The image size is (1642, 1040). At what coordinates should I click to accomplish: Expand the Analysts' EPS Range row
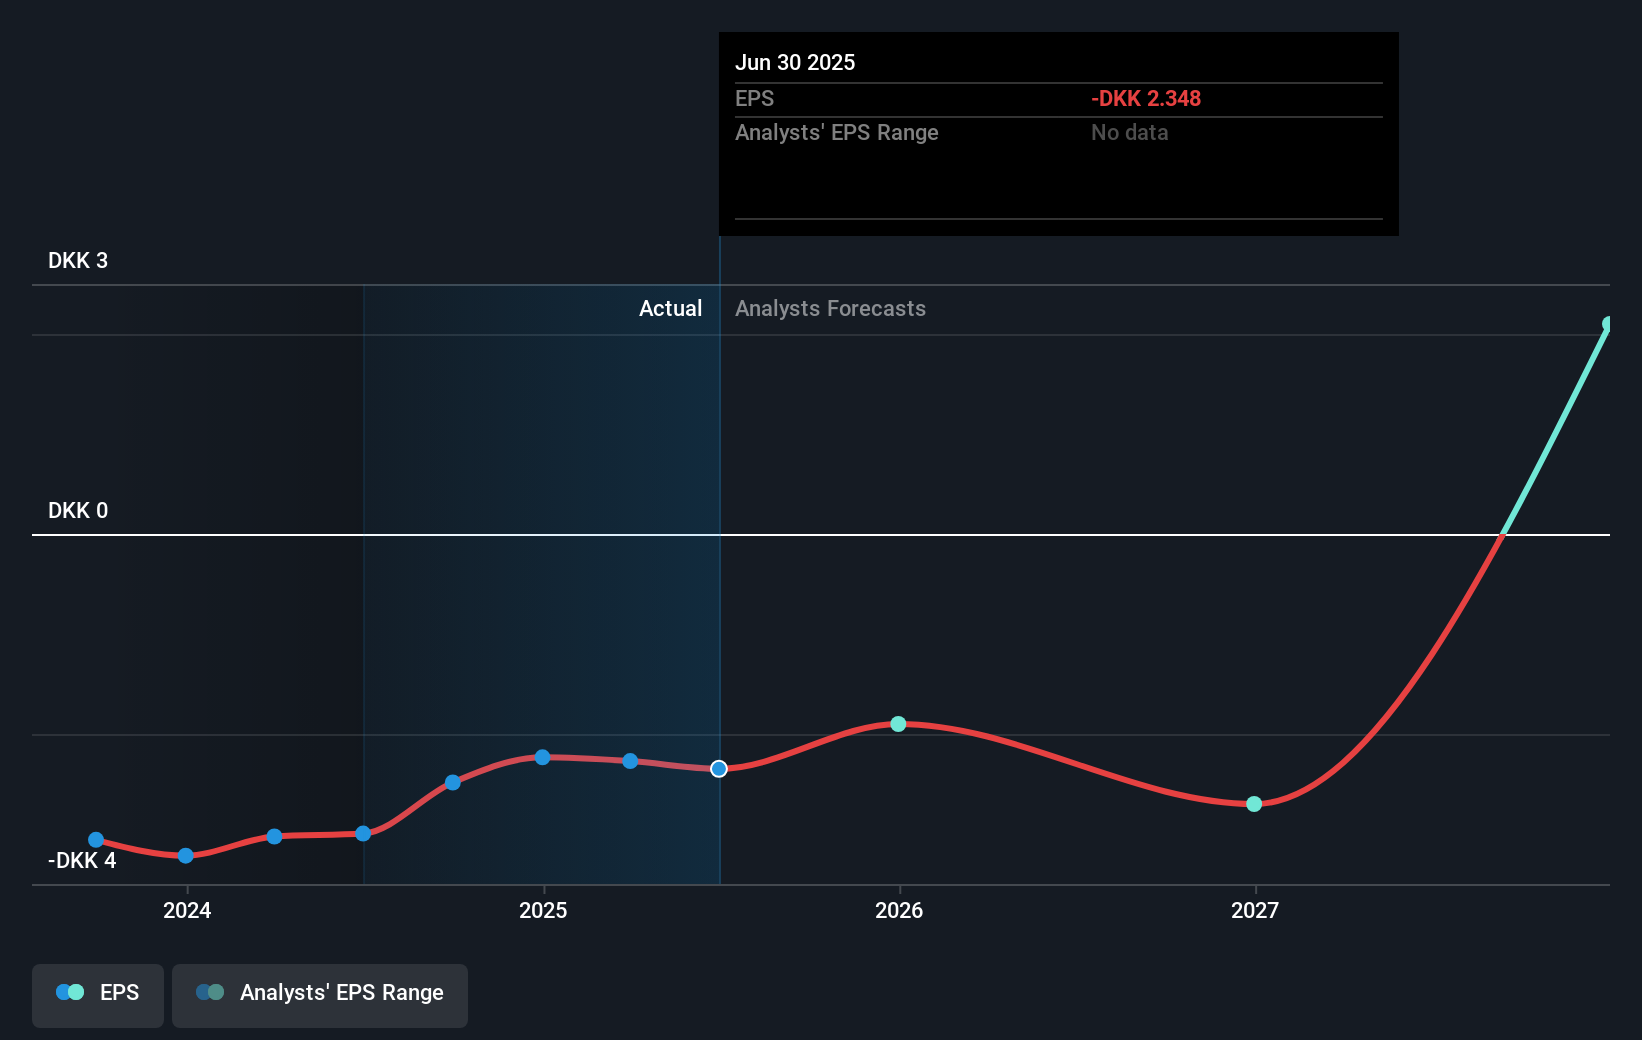pyautogui.click(x=837, y=132)
